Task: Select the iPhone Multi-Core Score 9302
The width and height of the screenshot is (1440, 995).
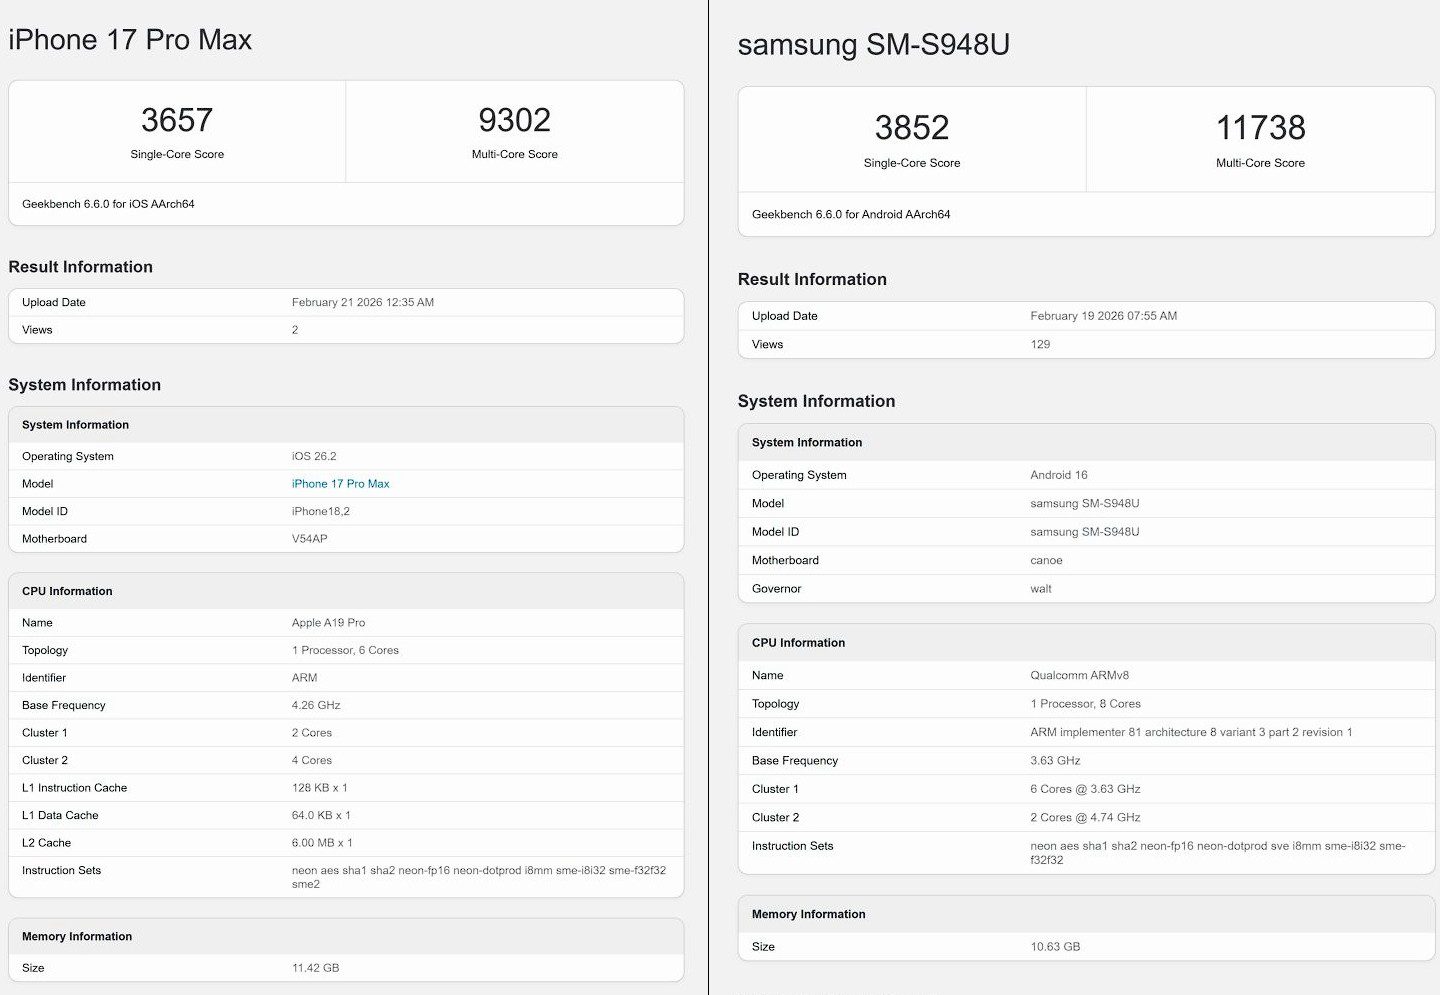Action: (514, 119)
